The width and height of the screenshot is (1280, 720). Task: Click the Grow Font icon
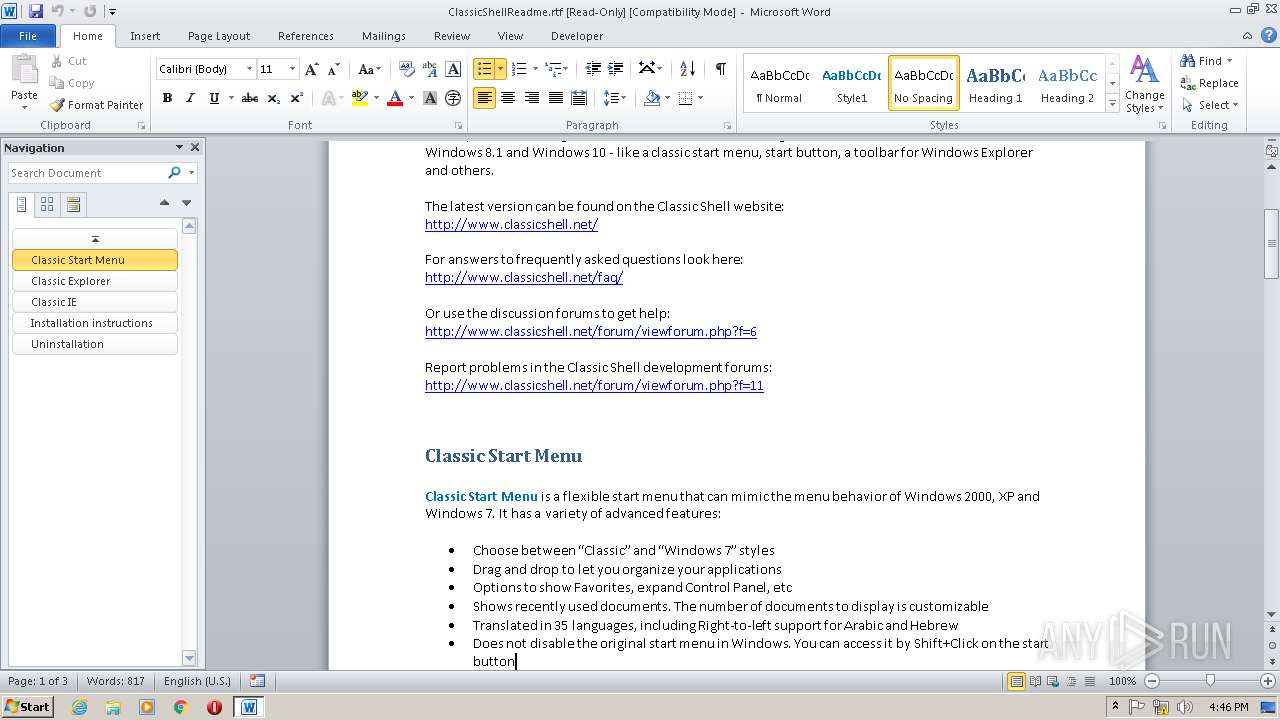312,69
